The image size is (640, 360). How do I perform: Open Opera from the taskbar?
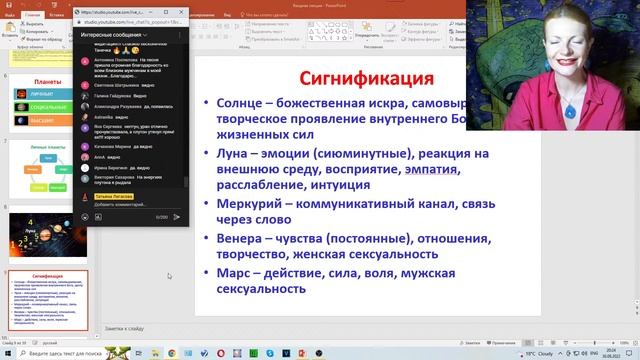(x=220, y=353)
